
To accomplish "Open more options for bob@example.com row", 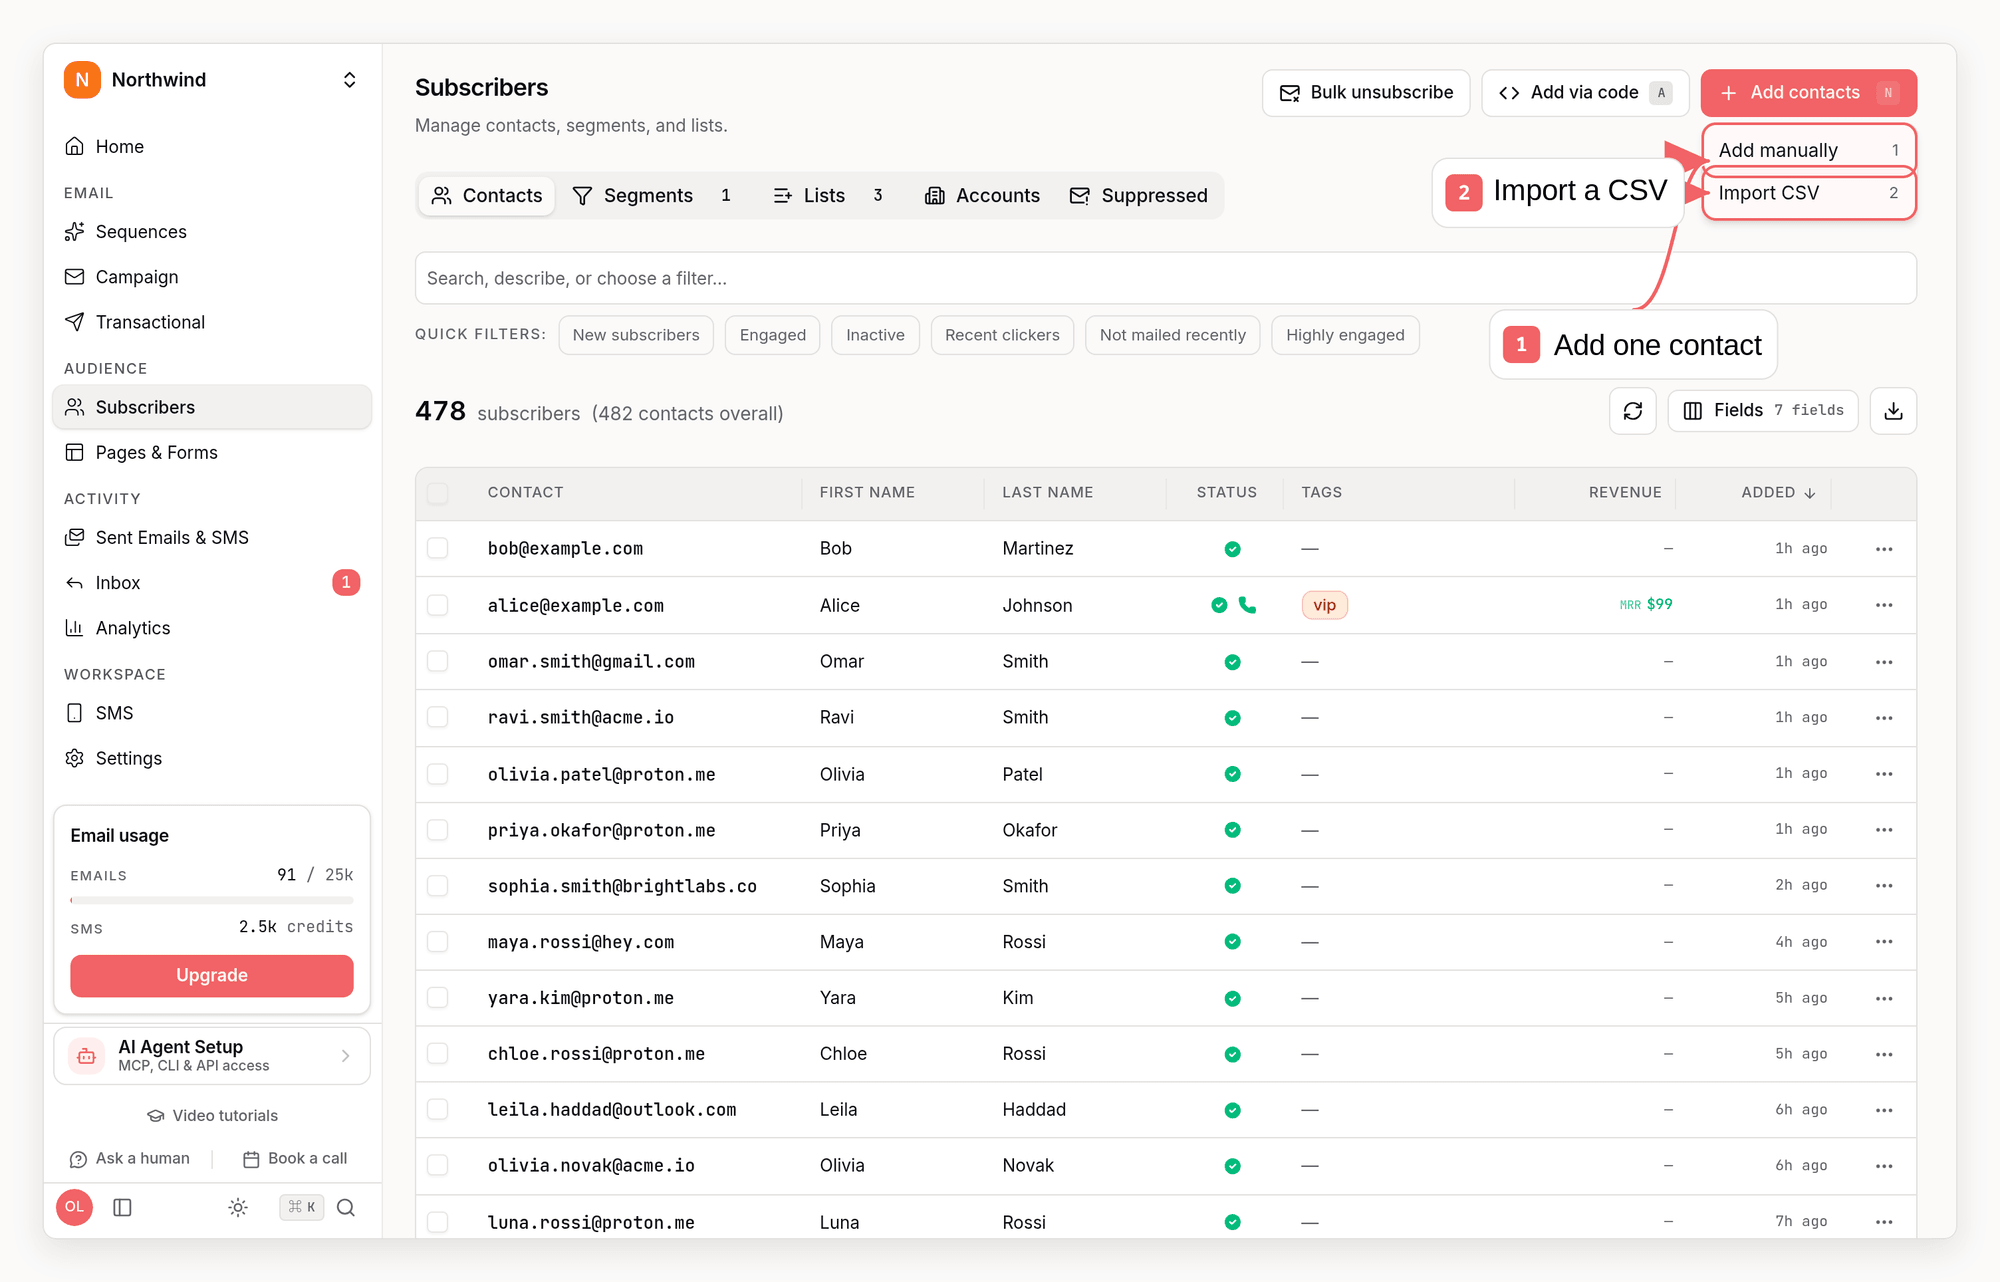I will point(1884,549).
